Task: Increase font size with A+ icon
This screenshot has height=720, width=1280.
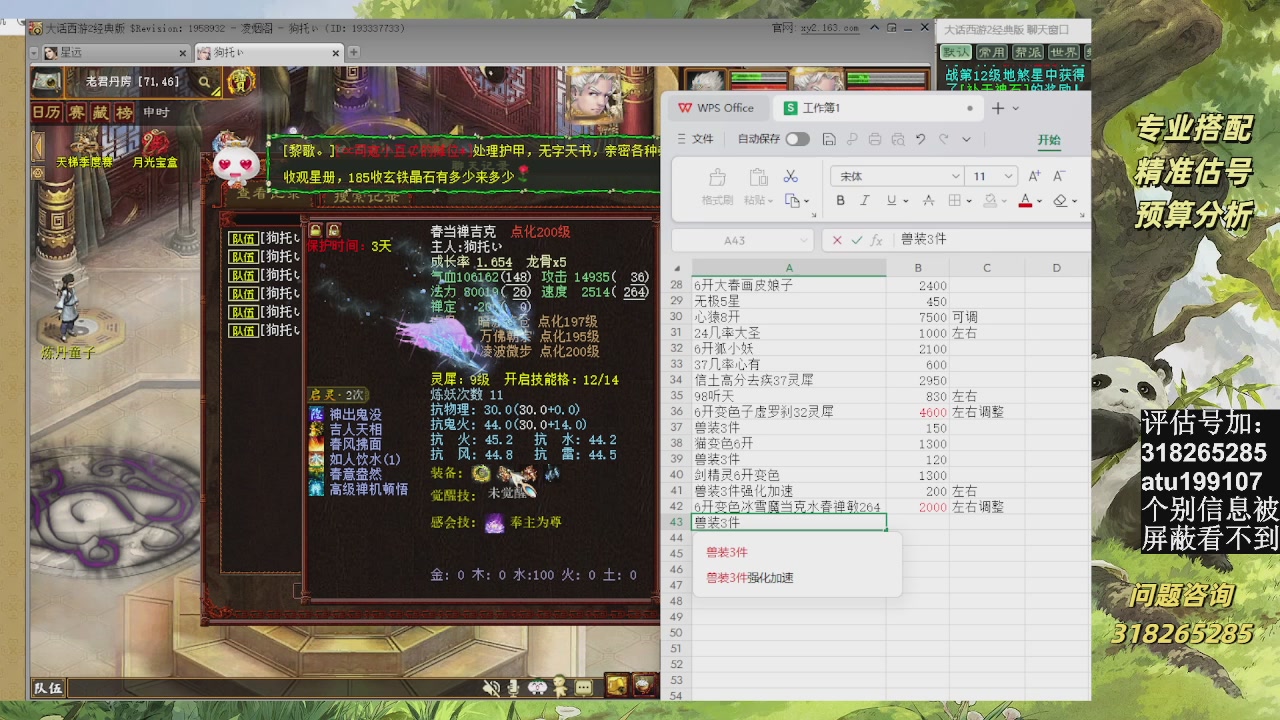Action: tap(1035, 176)
